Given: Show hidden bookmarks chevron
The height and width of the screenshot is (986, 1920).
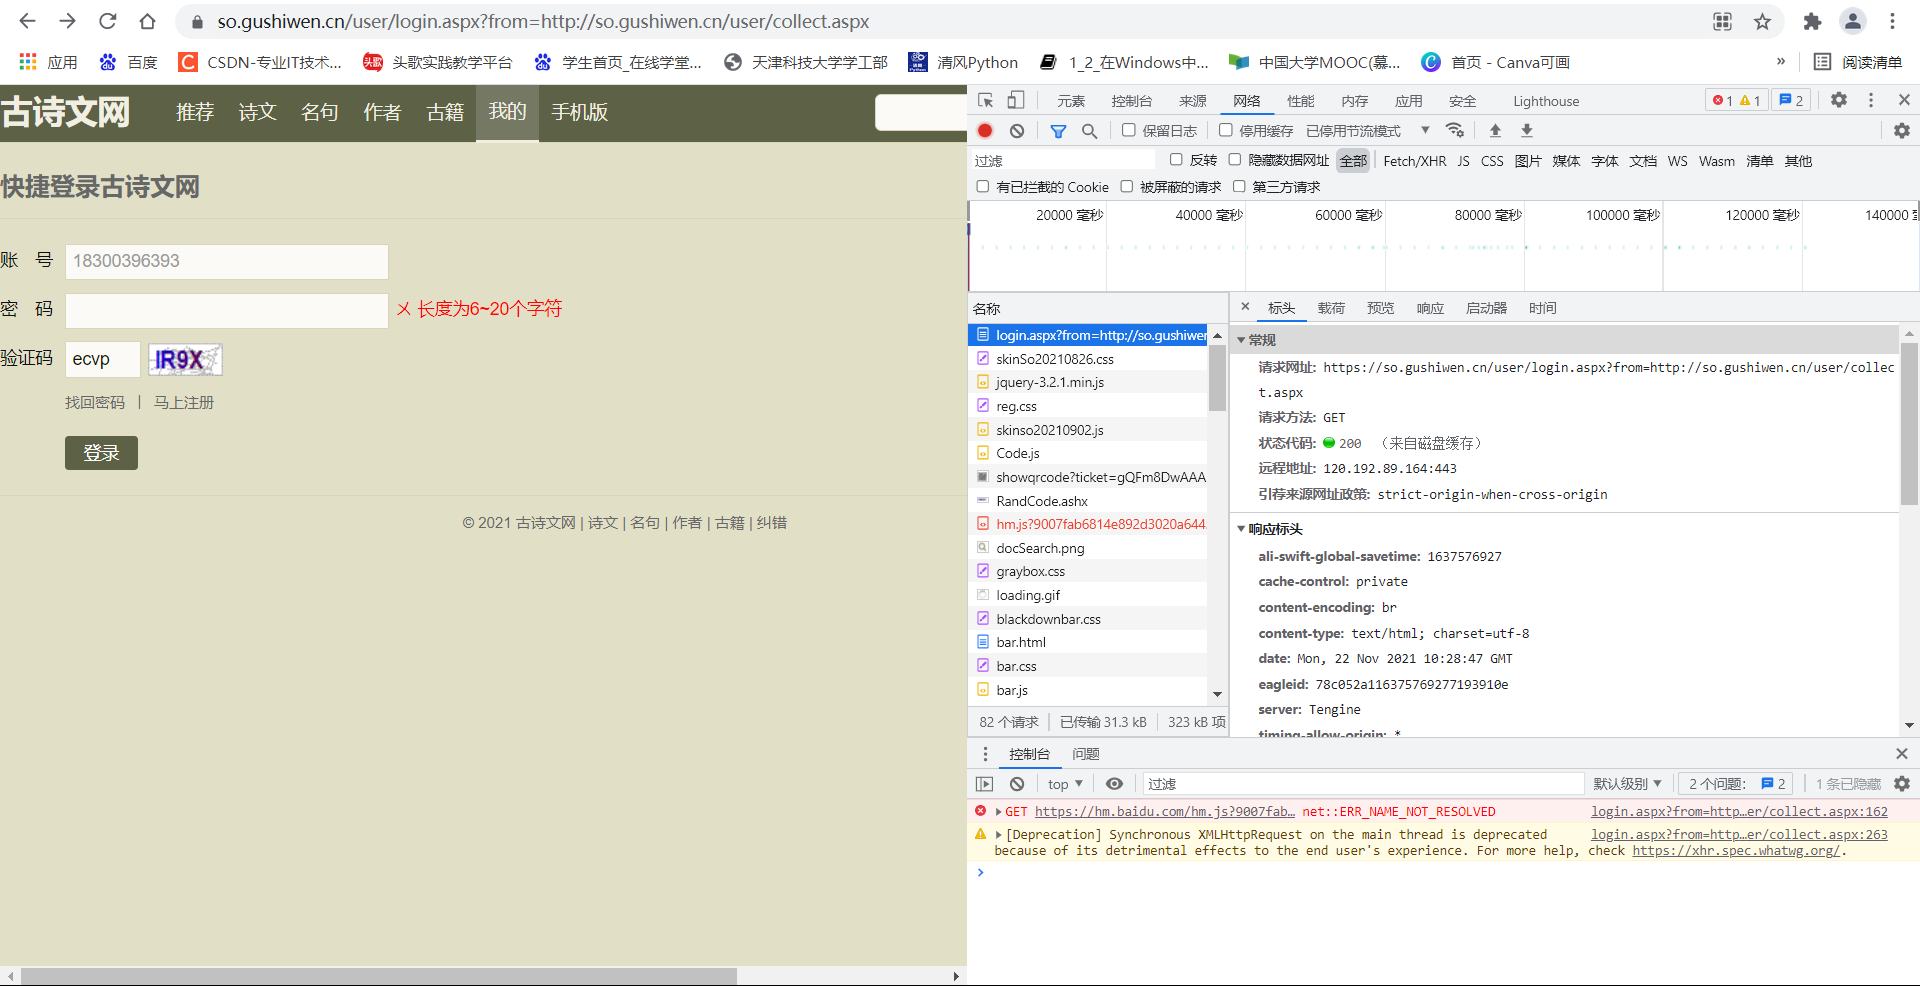Looking at the screenshot, I should 1780,62.
